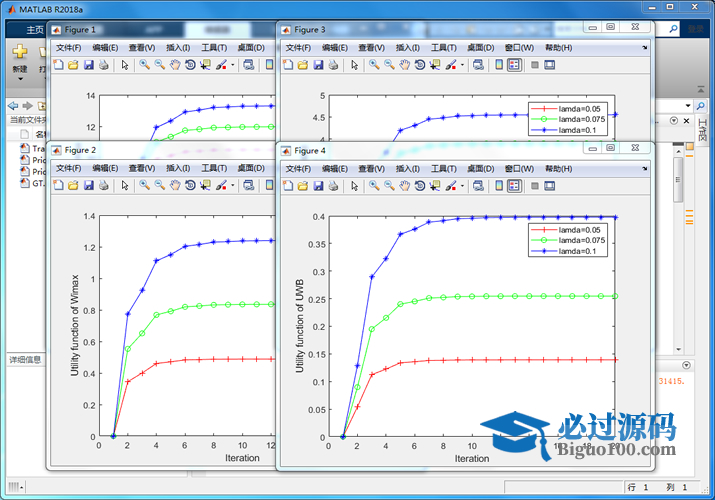The width and height of the screenshot is (715, 500).
Task: Open brush color dropdown arrow in Figure 4
Action: [462, 186]
